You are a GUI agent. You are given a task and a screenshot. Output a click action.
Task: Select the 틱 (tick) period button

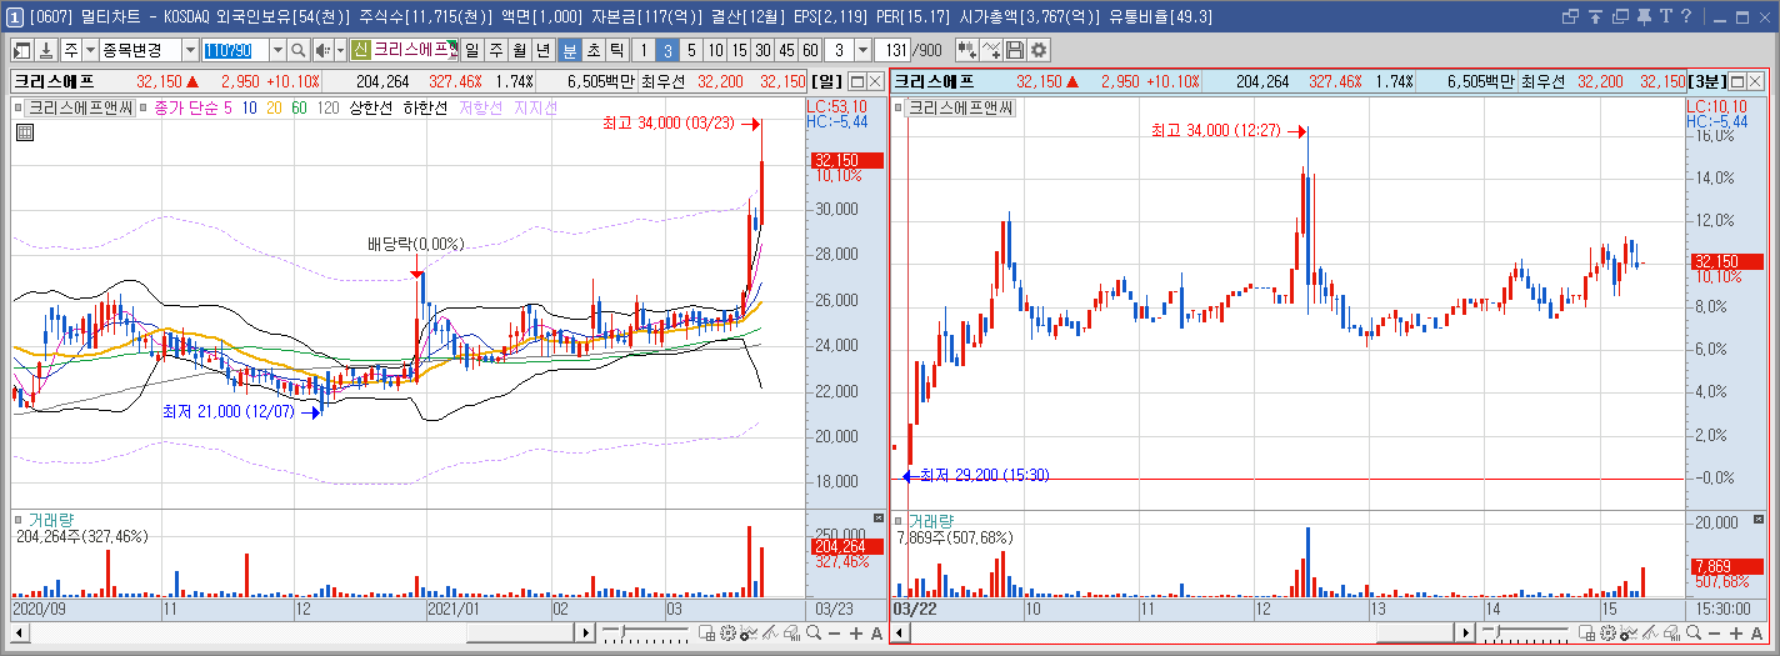click(618, 50)
